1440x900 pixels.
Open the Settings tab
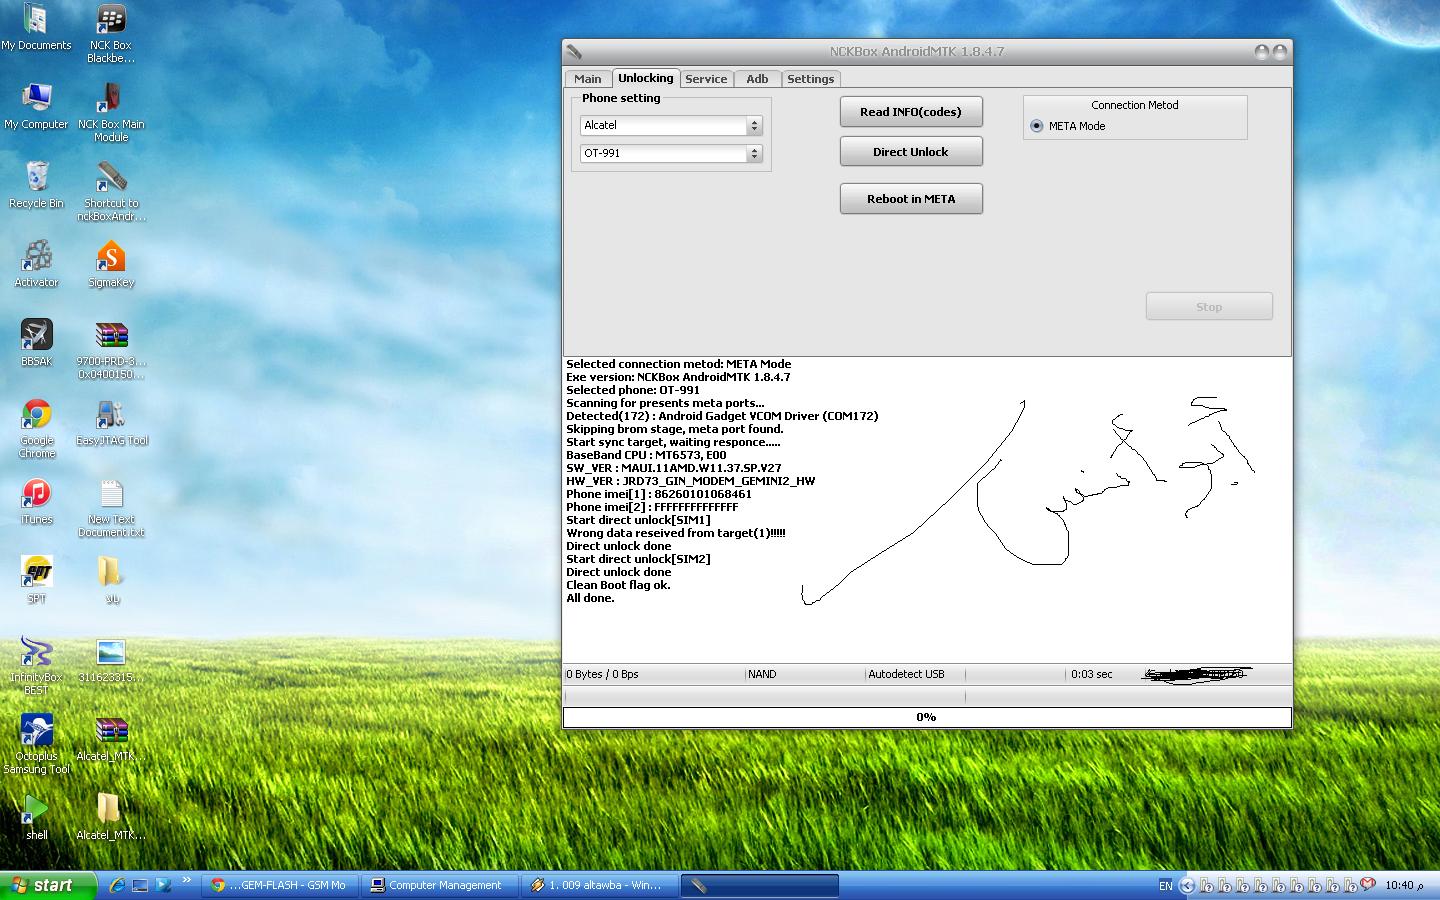pos(810,79)
